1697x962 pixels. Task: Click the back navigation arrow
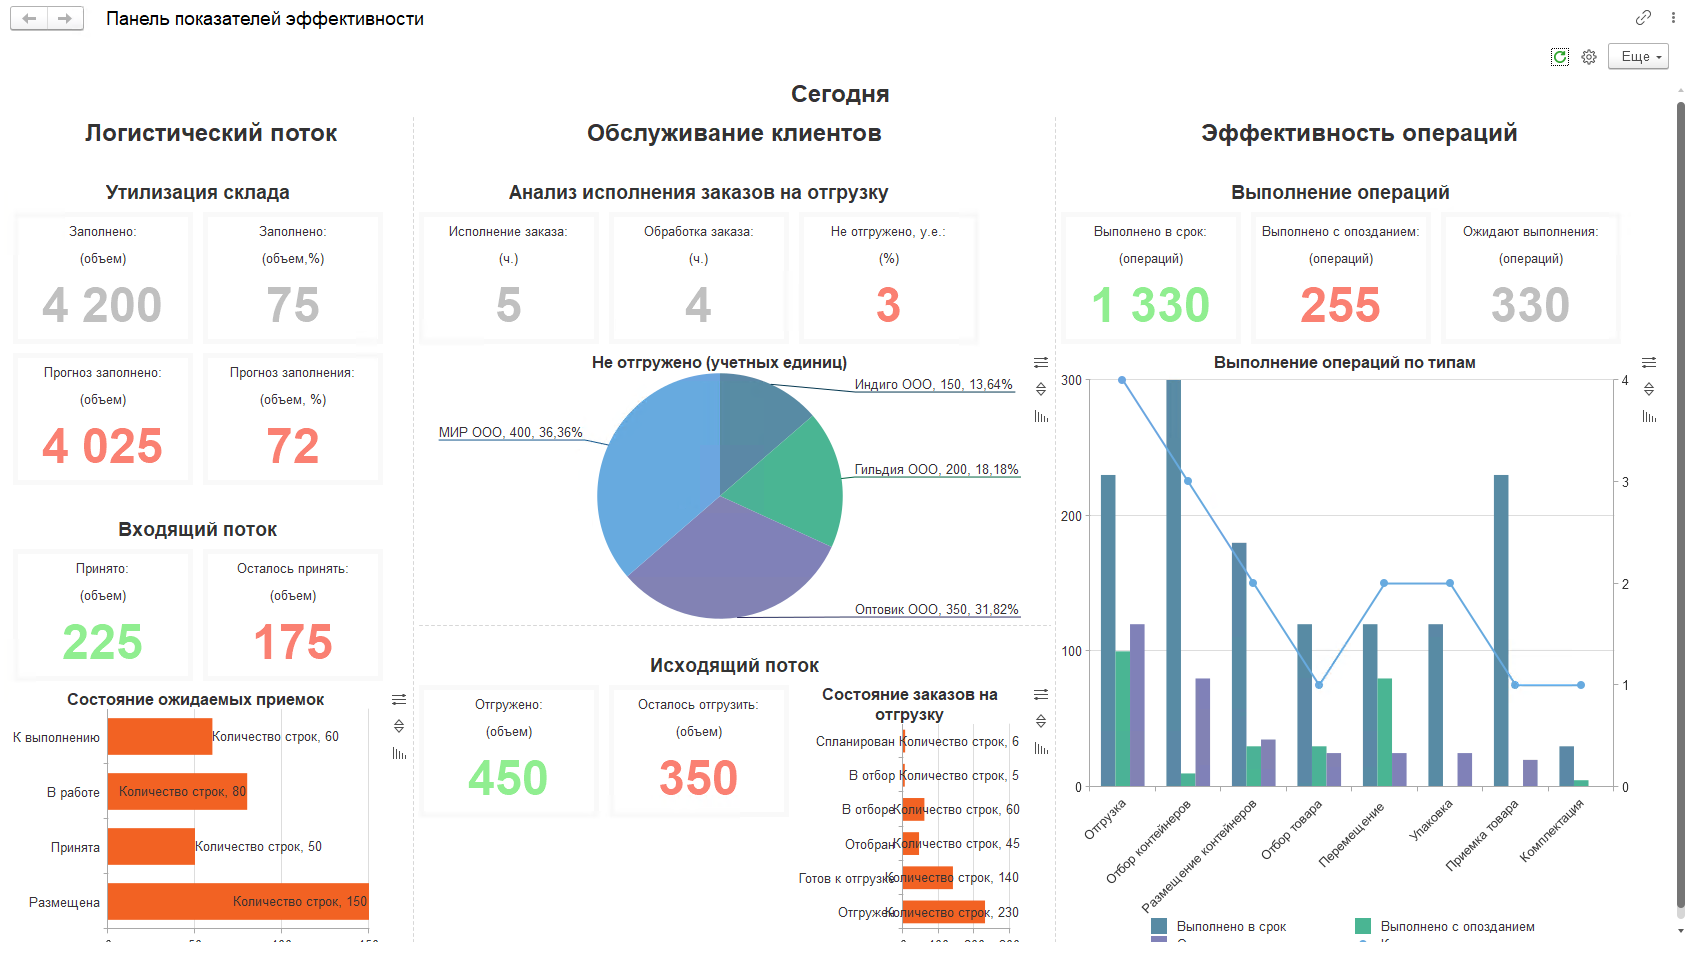(29, 19)
